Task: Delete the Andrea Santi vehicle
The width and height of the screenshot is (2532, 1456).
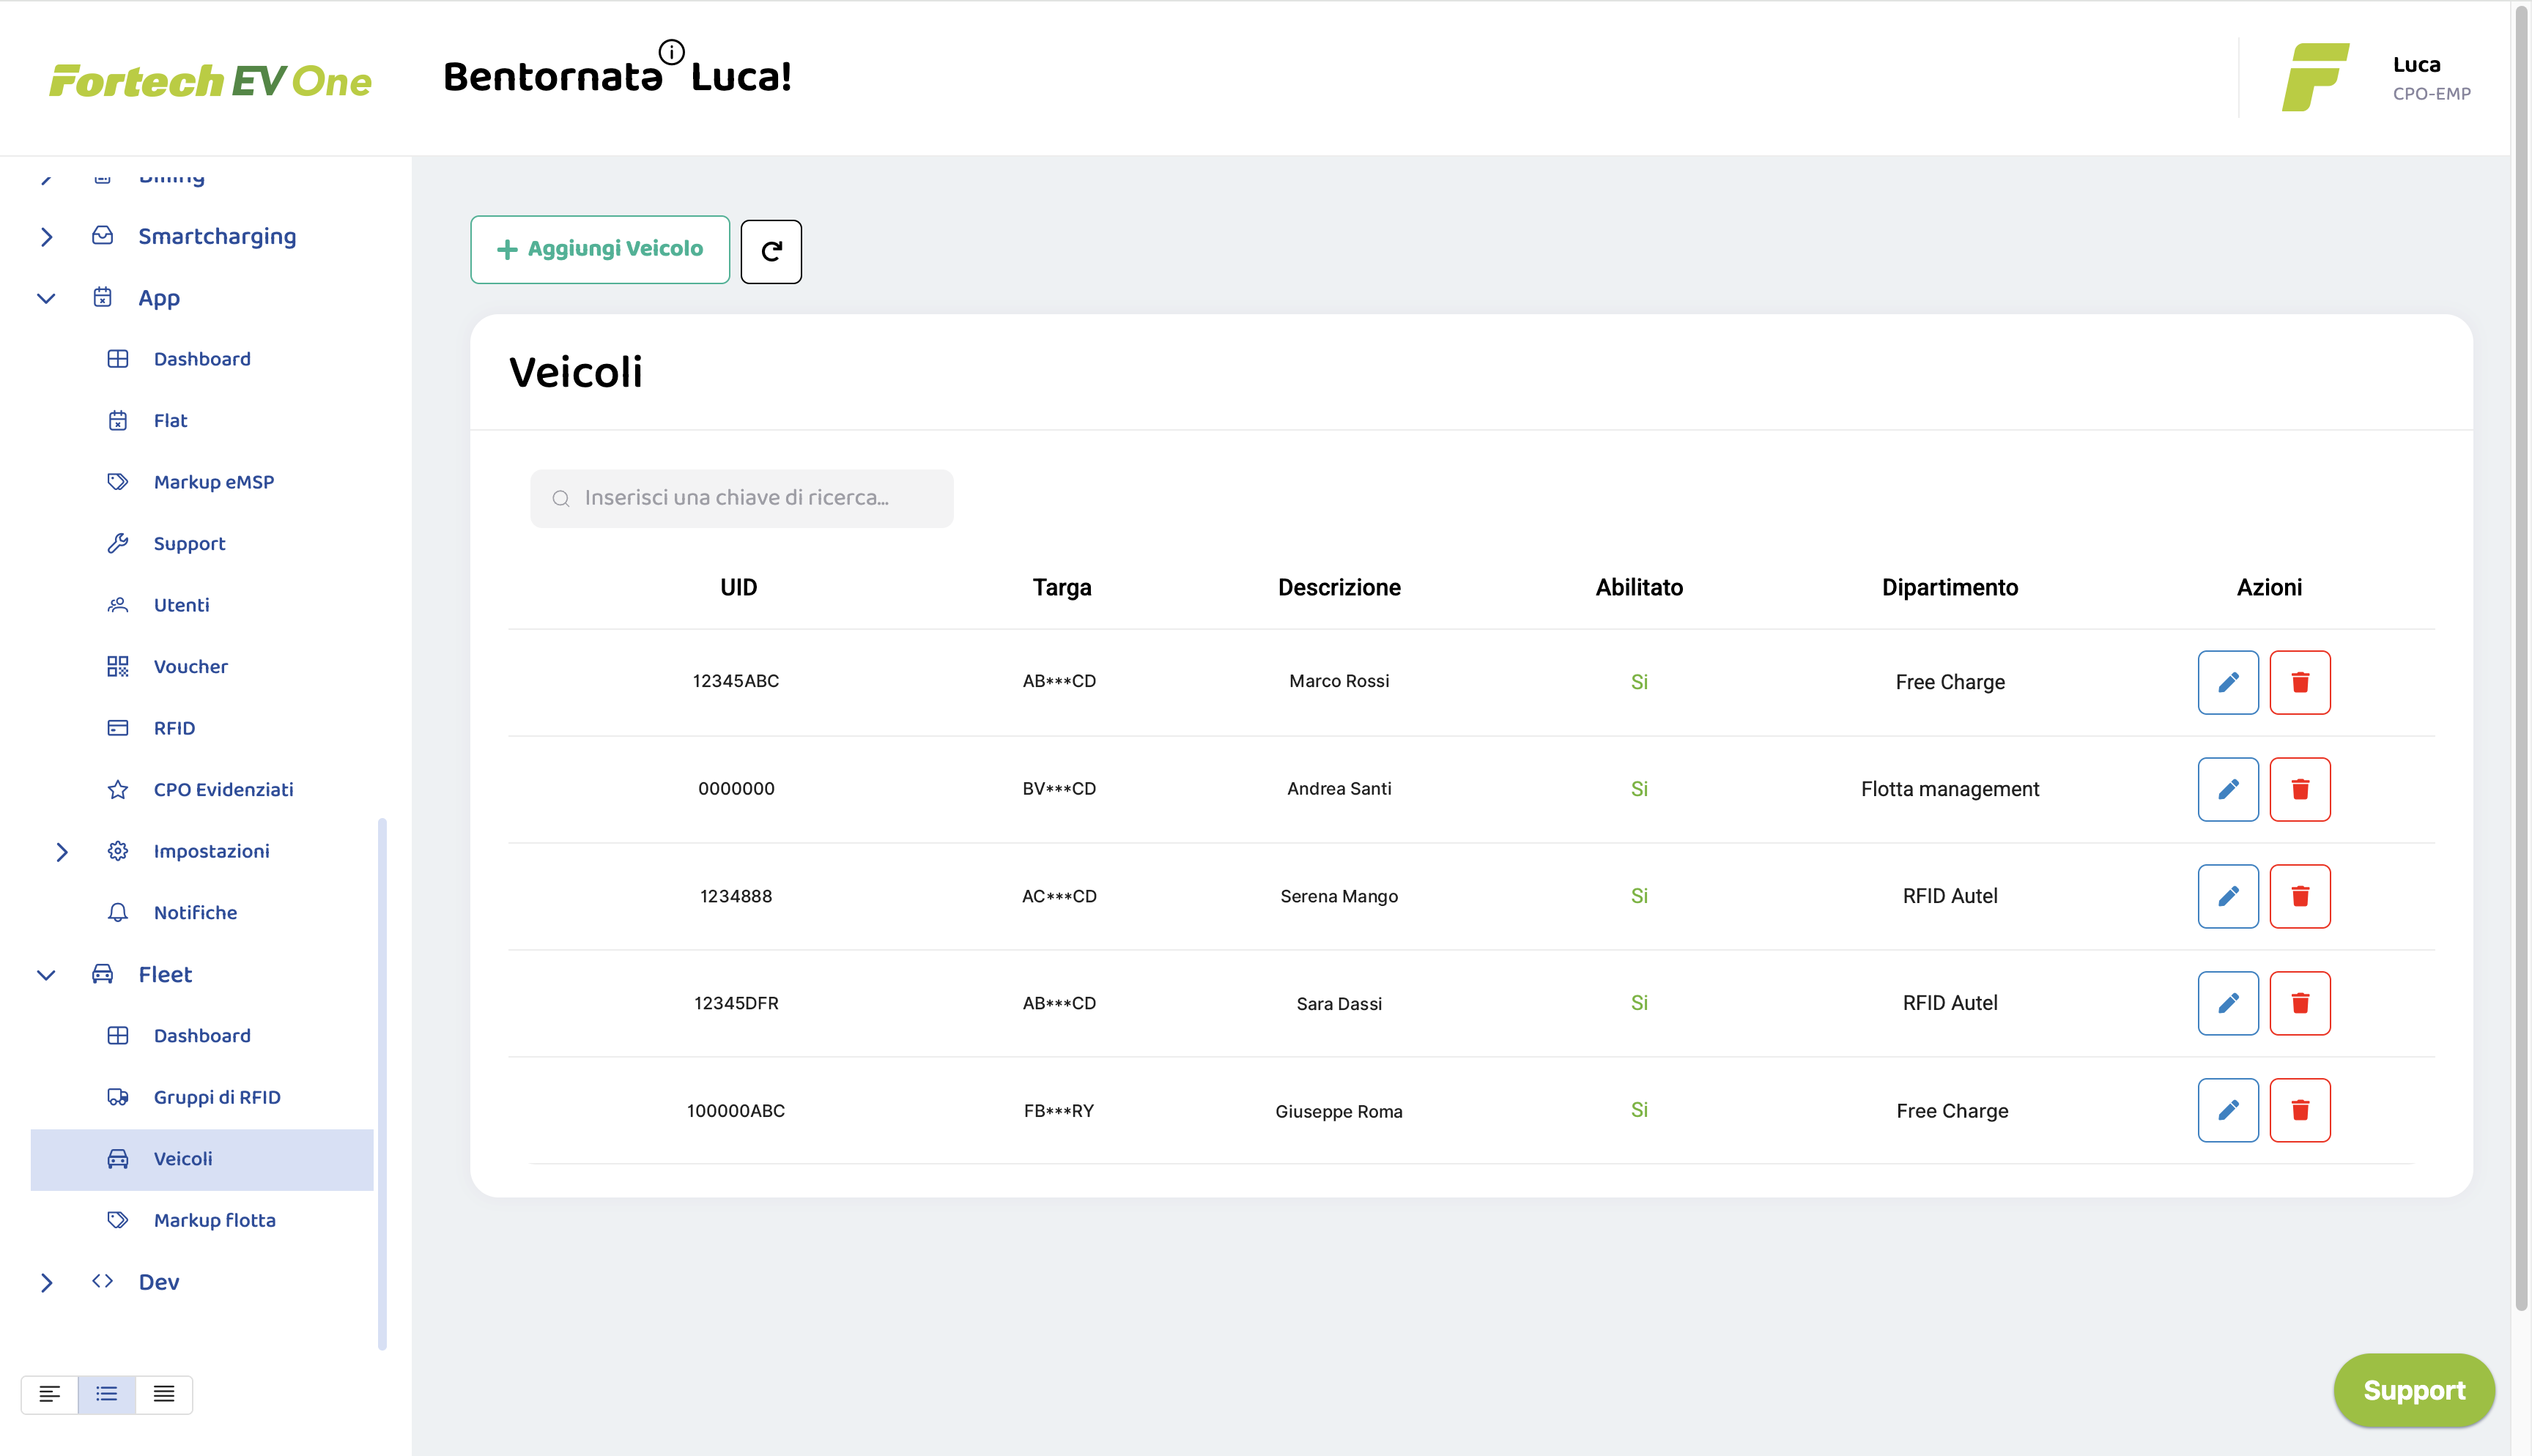Action: pos(2299,789)
